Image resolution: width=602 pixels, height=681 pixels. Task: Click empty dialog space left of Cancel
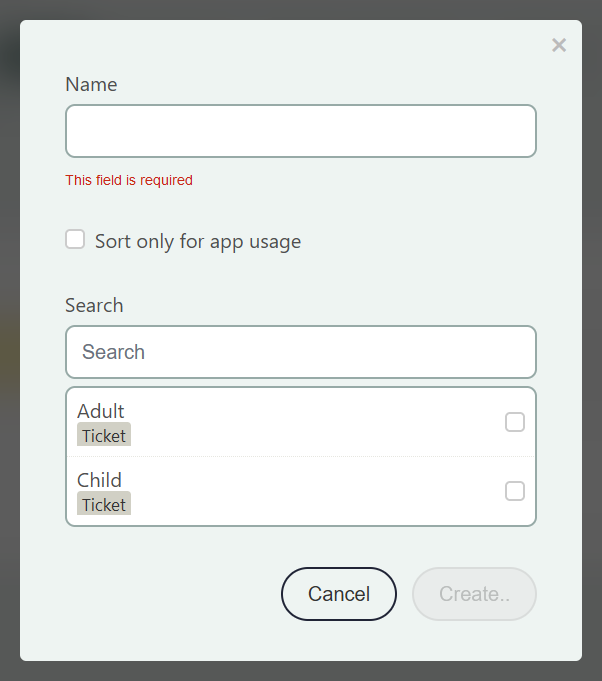(x=160, y=594)
